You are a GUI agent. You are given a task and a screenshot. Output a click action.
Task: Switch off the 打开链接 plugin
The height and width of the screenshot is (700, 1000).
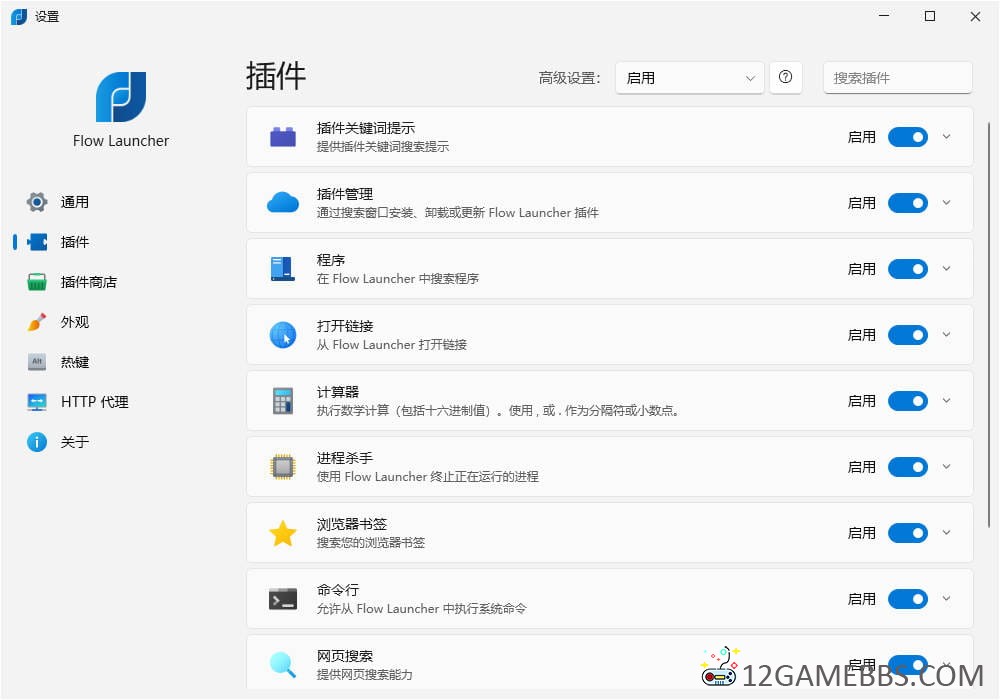pyautogui.click(x=908, y=335)
